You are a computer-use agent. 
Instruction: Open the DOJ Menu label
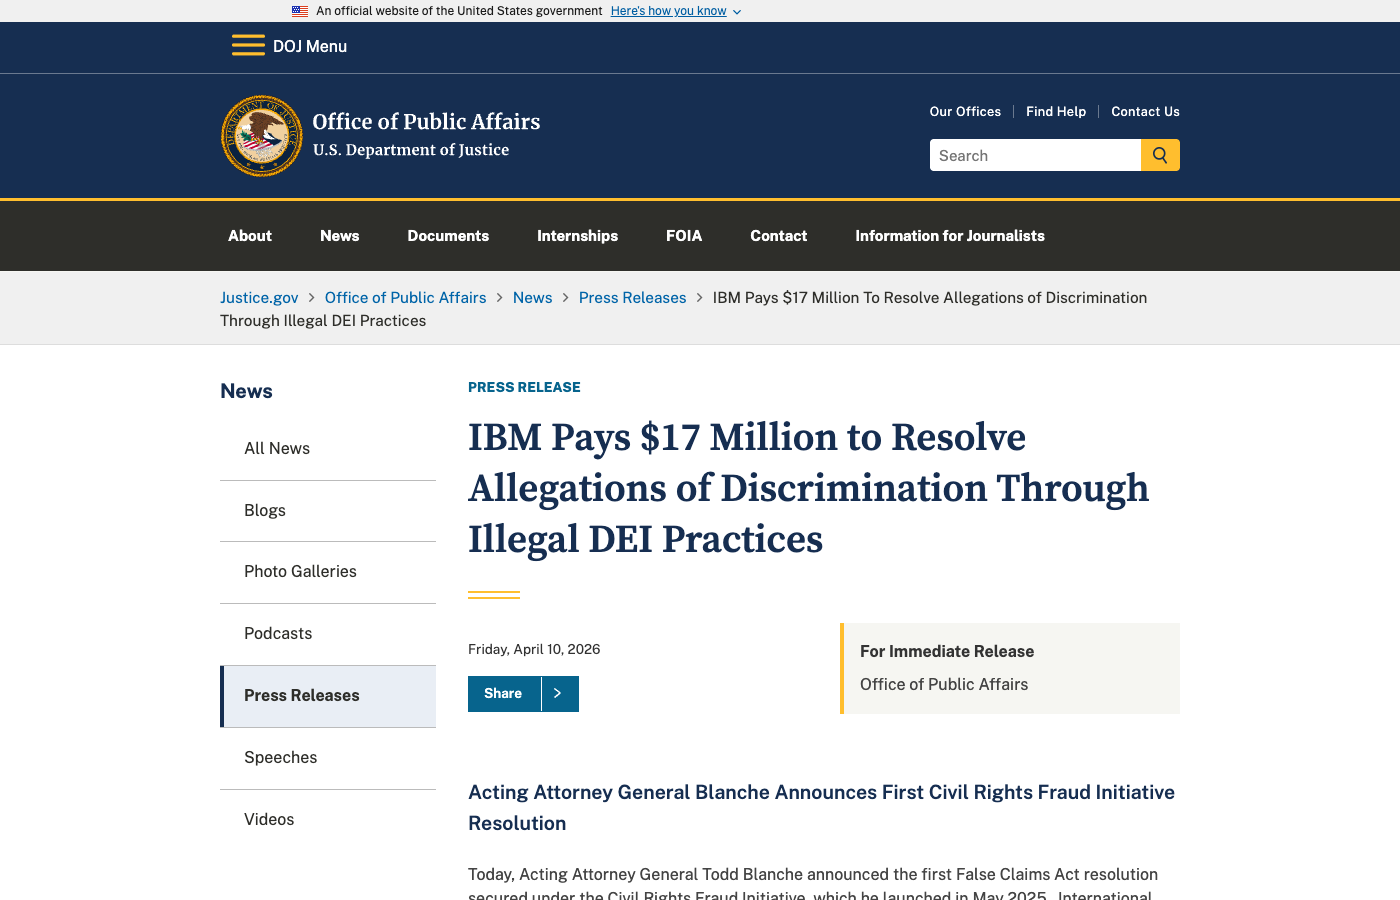click(x=310, y=46)
